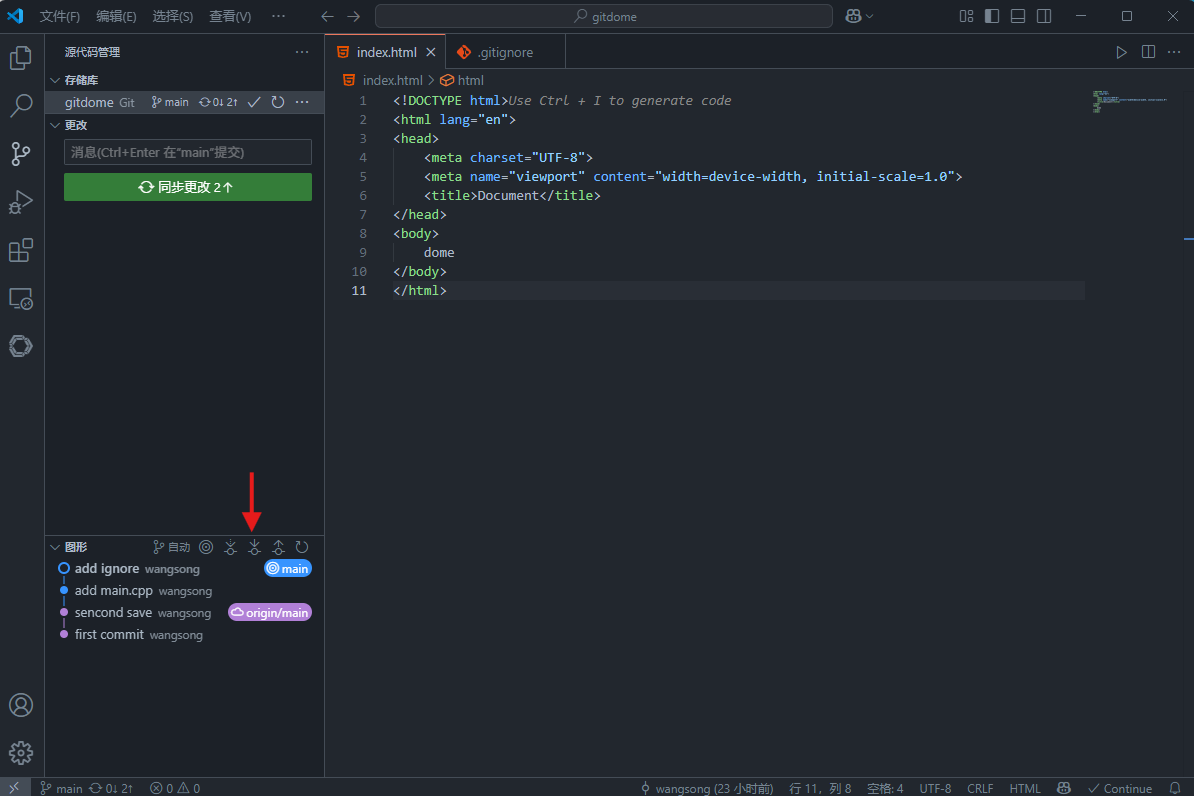Toggle the secondary sidebar visibility
The height and width of the screenshot is (796, 1194).
pos(1042,16)
